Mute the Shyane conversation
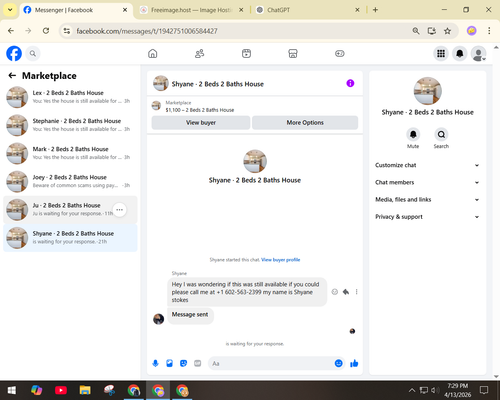This screenshot has width=500, height=400. [x=413, y=135]
